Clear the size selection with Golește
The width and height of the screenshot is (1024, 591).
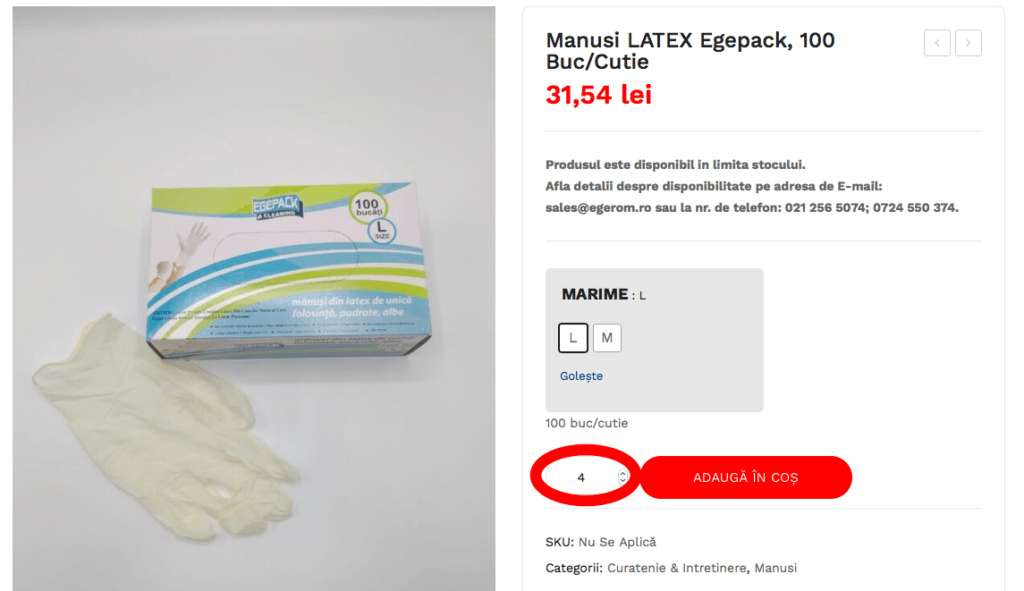[581, 376]
